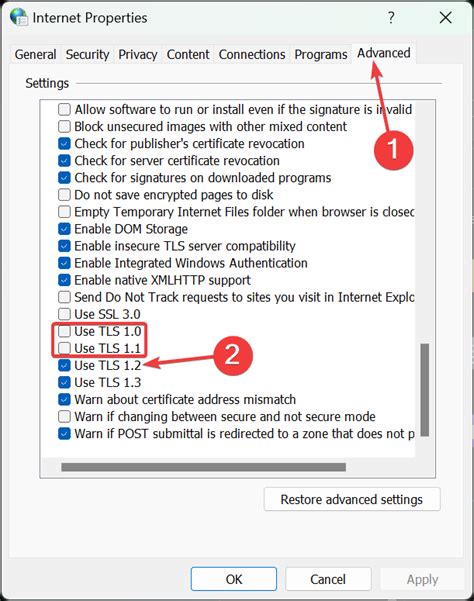Toggle Check for signatures on downloaded programs
The height and width of the screenshot is (601, 474).
coord(64,177)
